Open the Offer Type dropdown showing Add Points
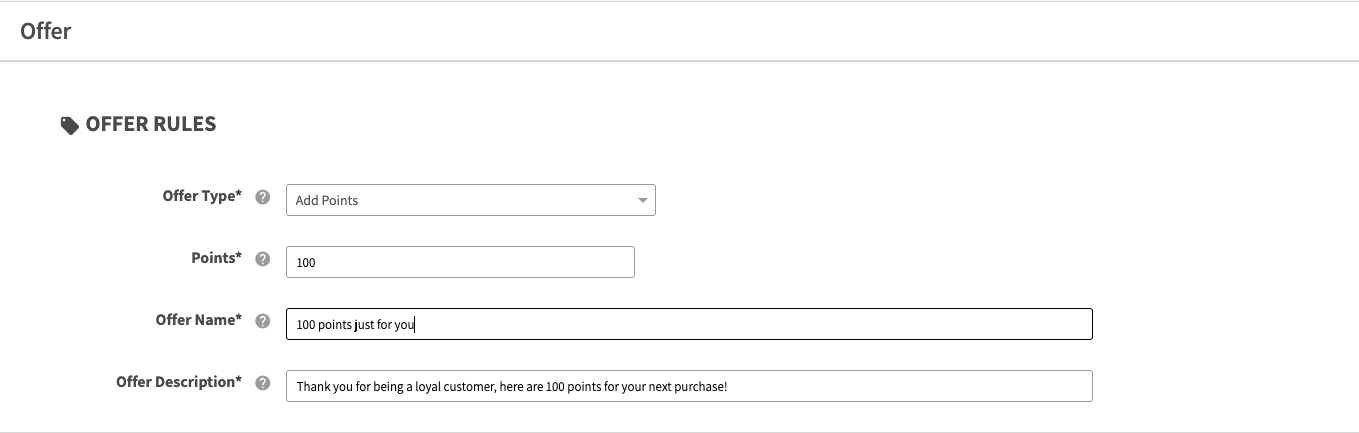The width and height of the screenshot is (1359, 433). (x=471, y=200)
